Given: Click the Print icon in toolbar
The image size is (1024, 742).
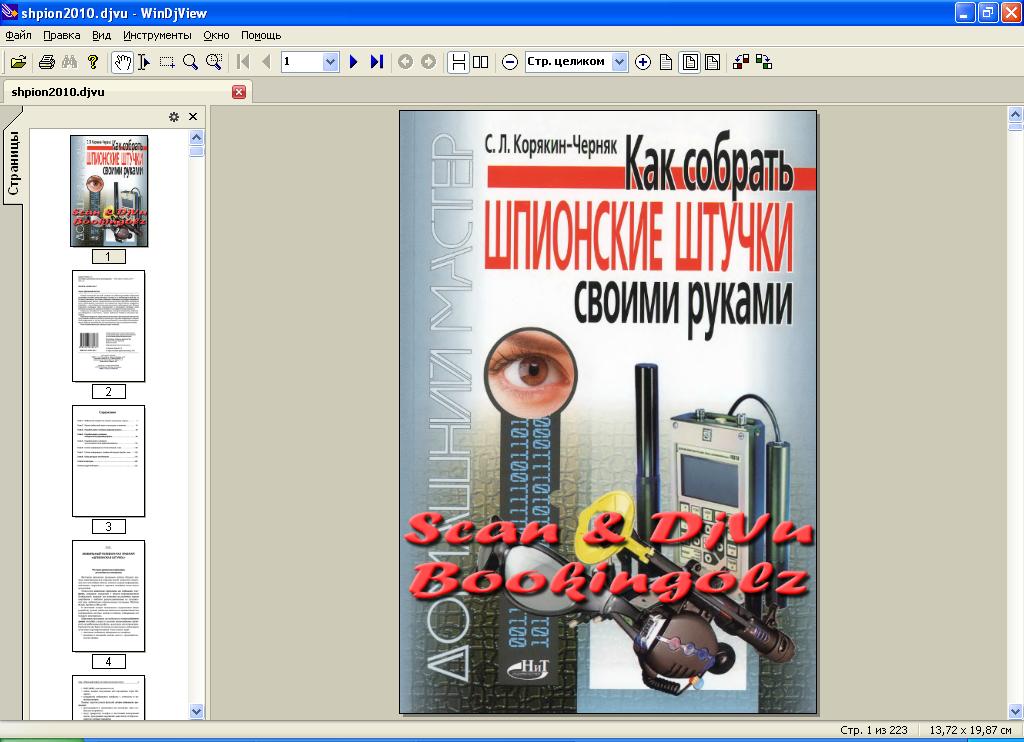Looking at the screenshot, I should click(46, 62).
